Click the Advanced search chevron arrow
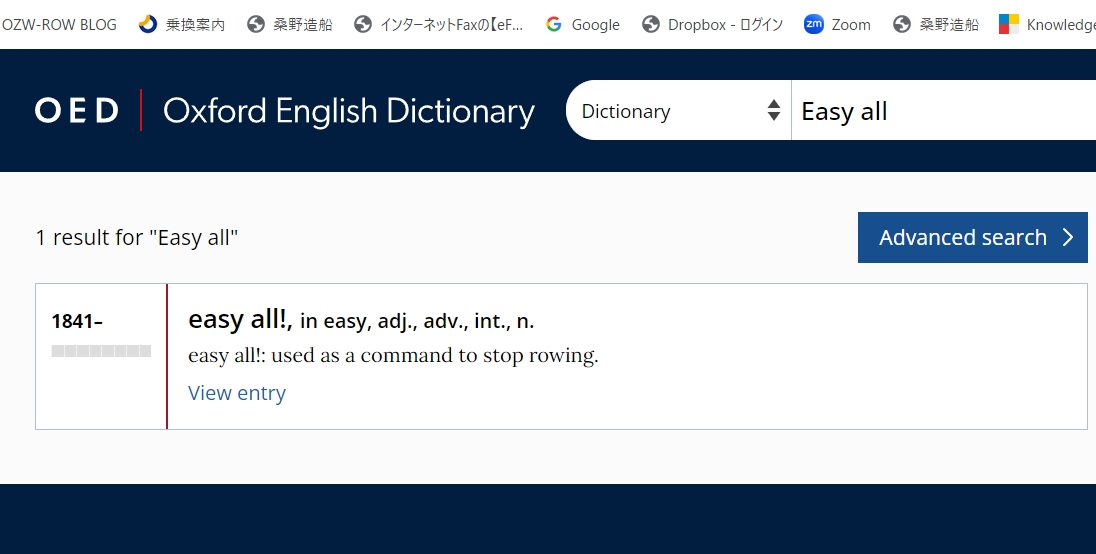This screenshot has height=554, width=1096. coord(1068,238)
